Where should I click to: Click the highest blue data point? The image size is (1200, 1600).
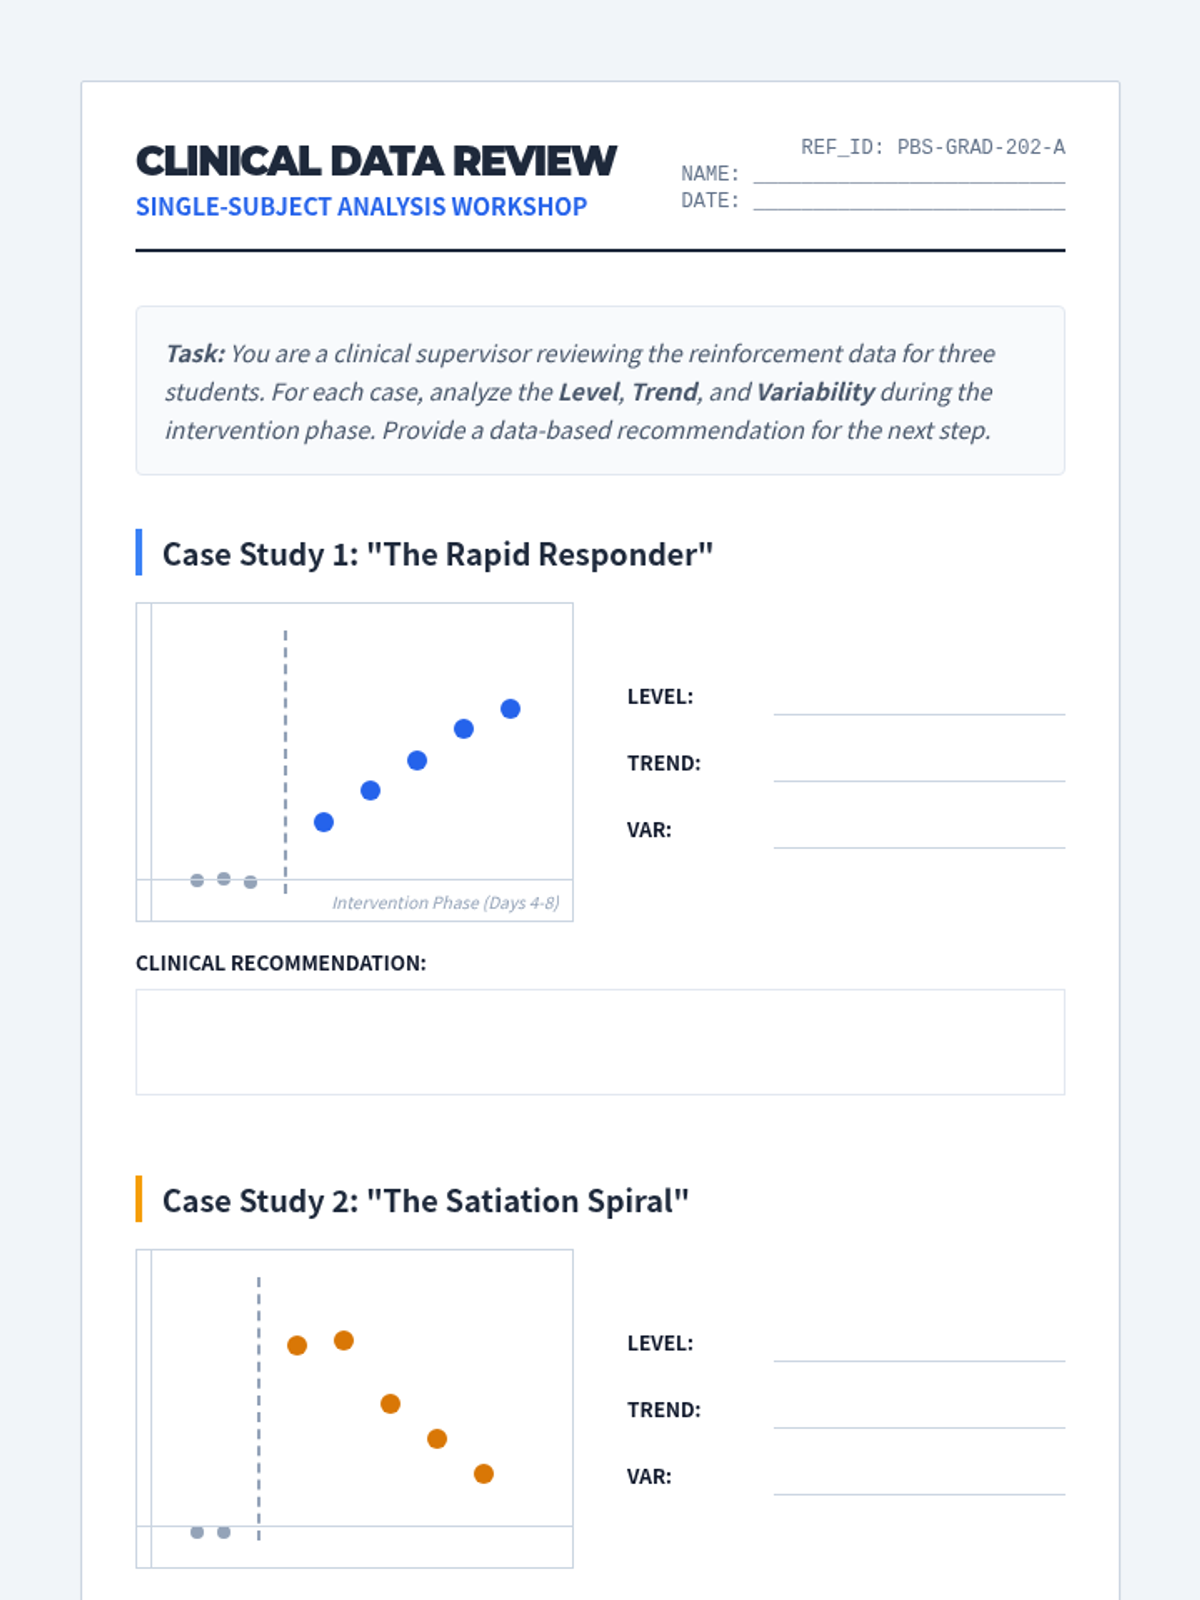coord(510,709)
